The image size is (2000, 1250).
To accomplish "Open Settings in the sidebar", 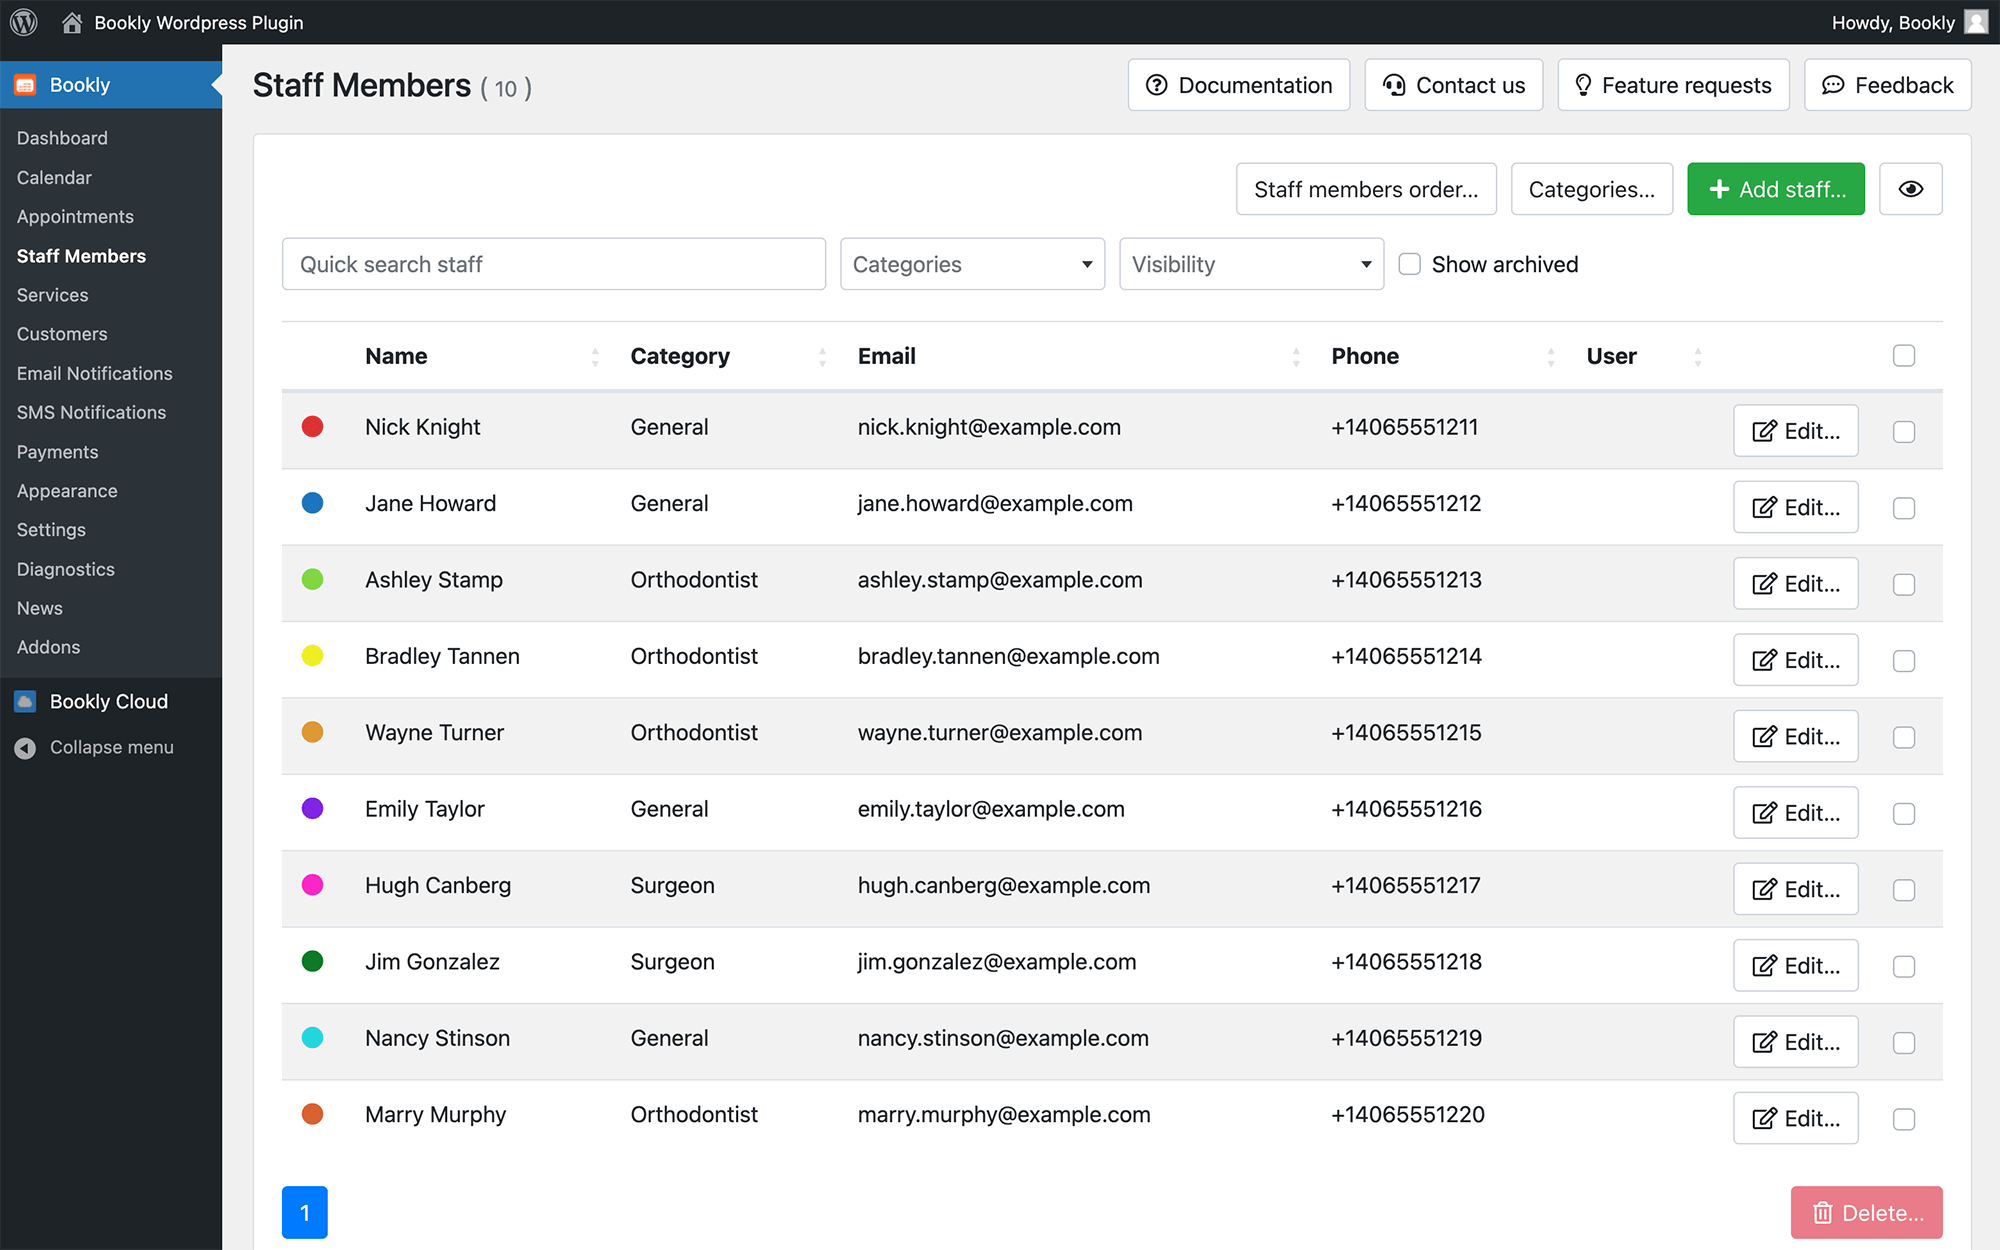I will 51,530.
